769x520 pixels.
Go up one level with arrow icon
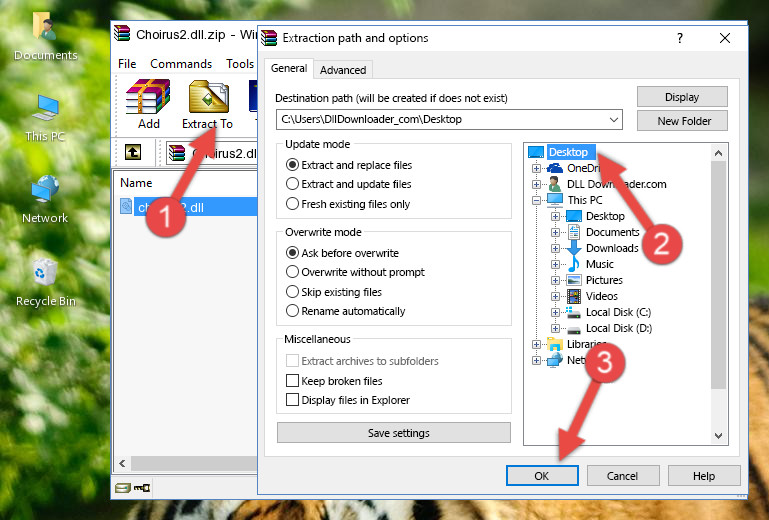[x=133, y=152]
